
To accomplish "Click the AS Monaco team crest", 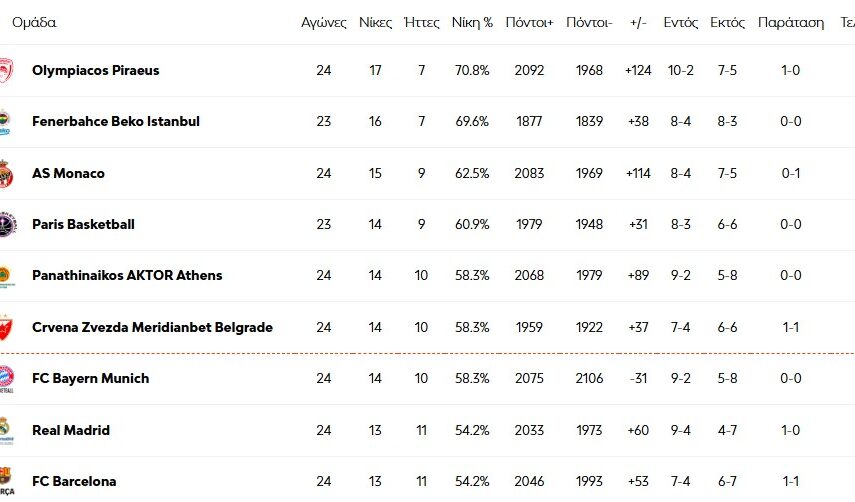I will (x=6, y=174).
